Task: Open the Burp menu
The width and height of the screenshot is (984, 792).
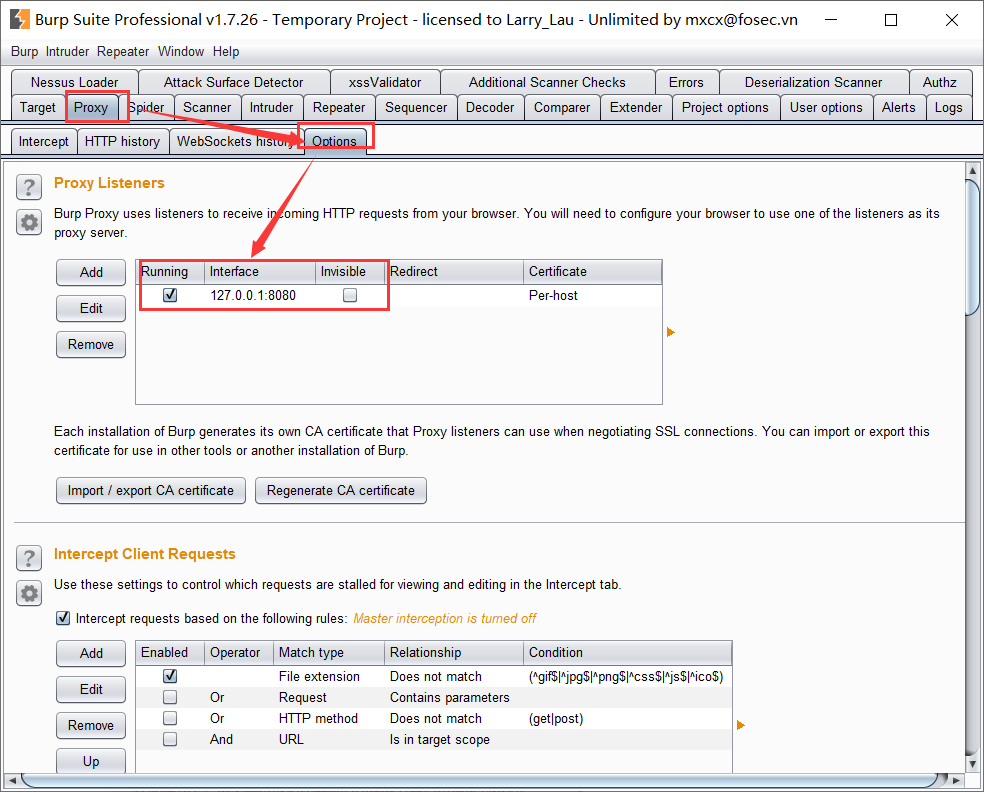Action: pos(24,51)
